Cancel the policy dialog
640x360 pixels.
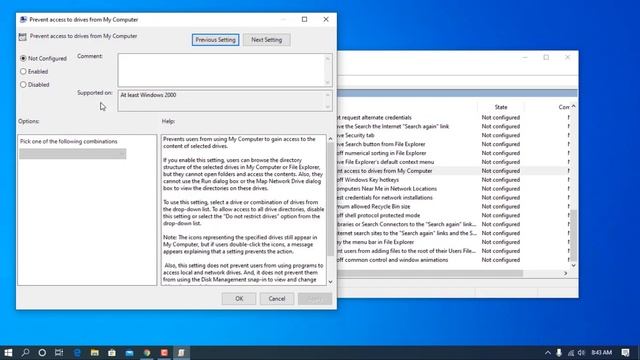277,299
